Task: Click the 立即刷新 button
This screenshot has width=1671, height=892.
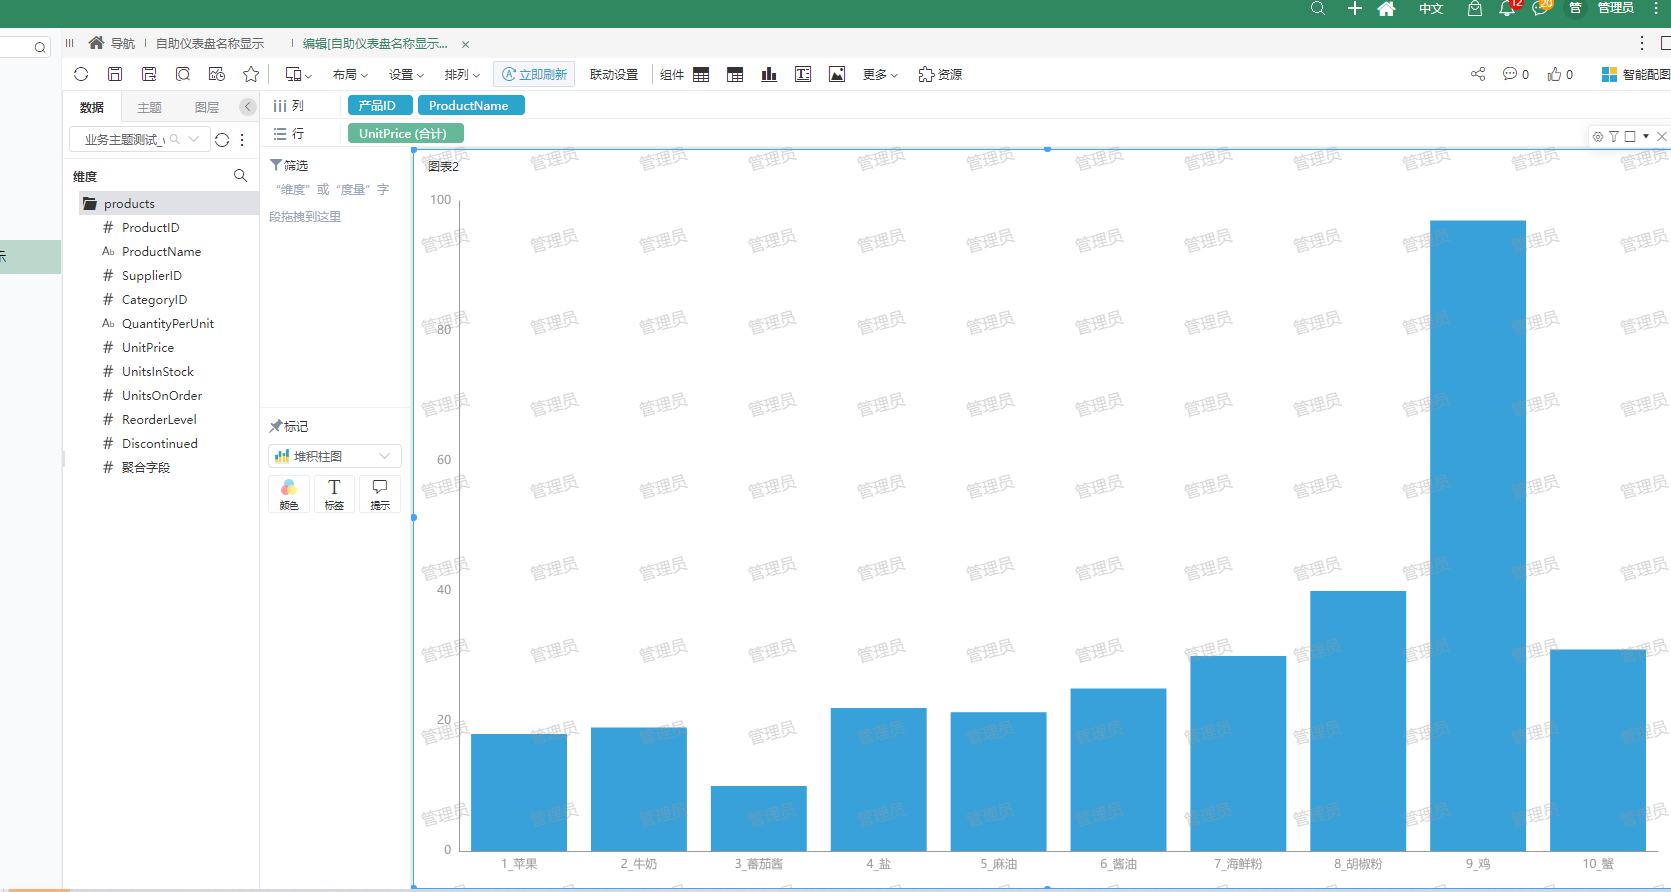Action: (534, 74)
